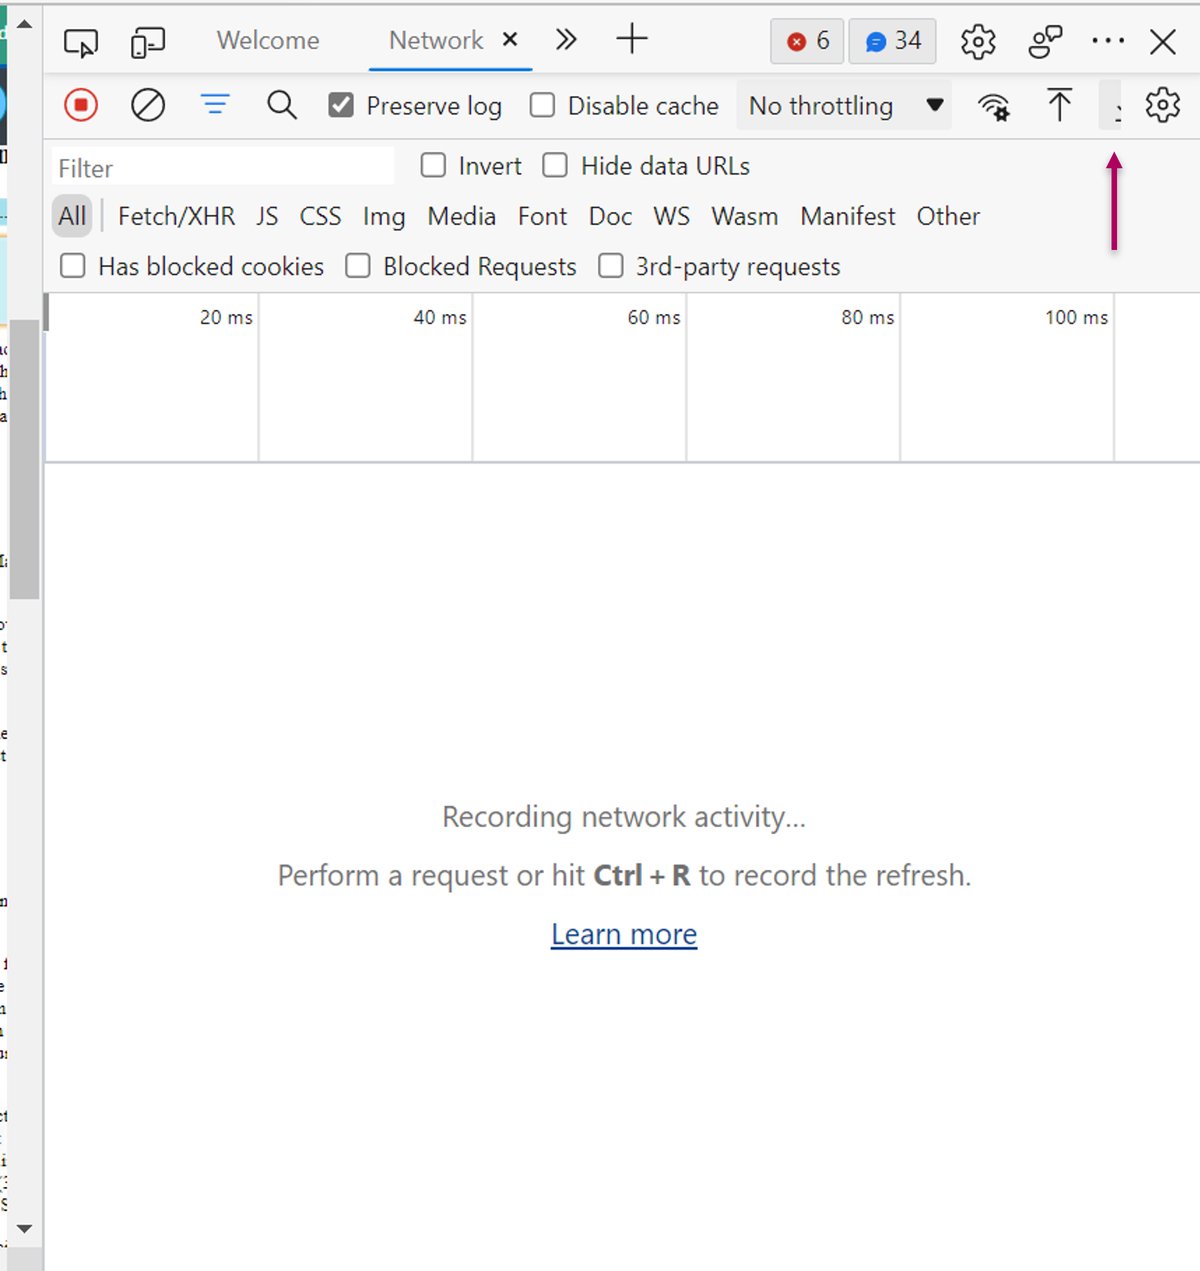
Task: Enable 3rd-party requests filter
Action: coord(610,266)
